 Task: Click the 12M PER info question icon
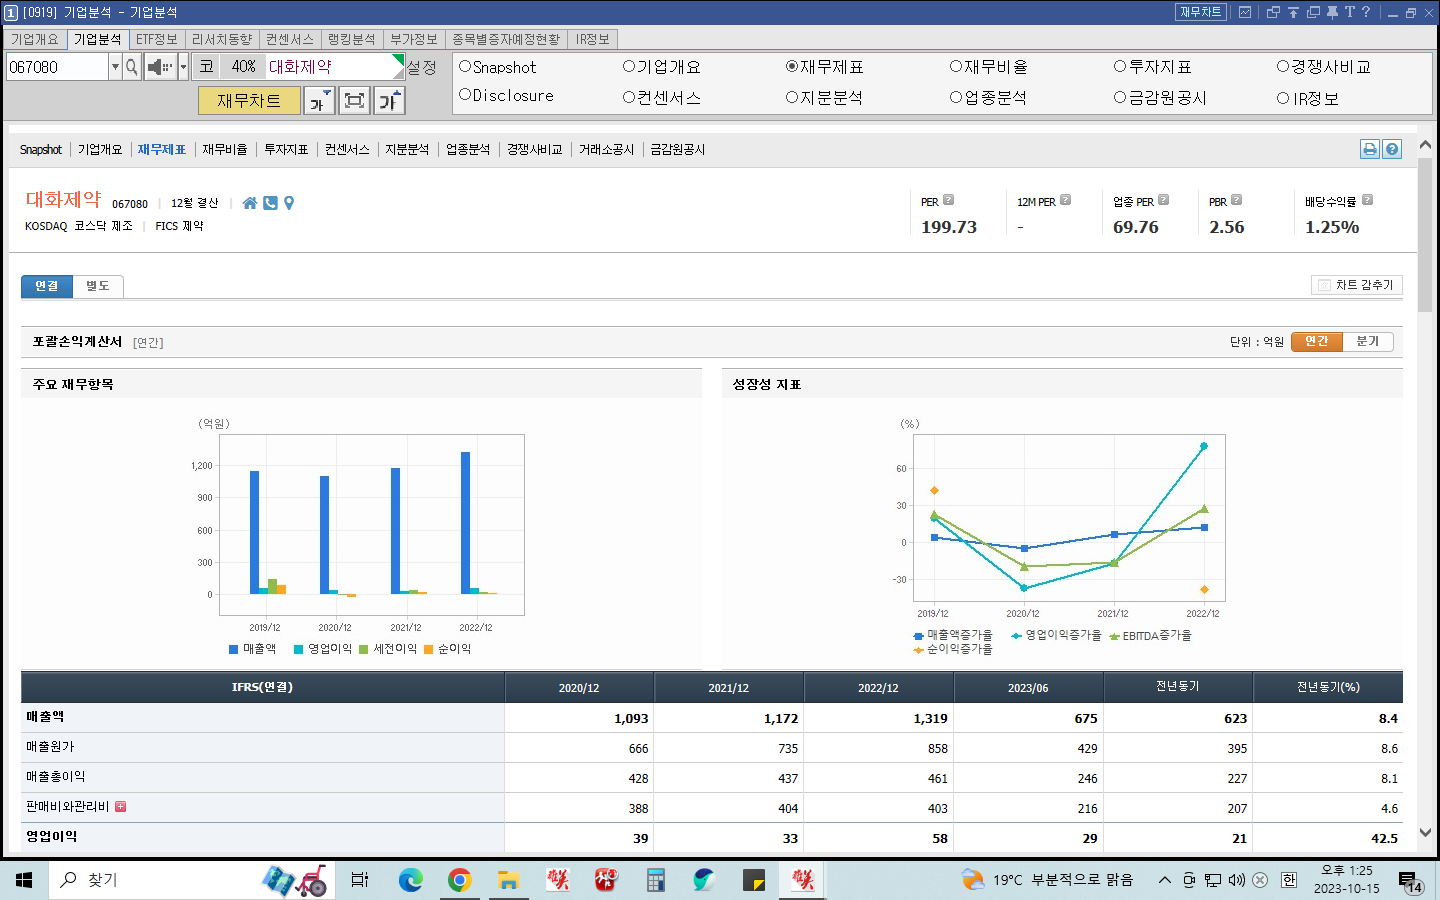[1066, 200]
